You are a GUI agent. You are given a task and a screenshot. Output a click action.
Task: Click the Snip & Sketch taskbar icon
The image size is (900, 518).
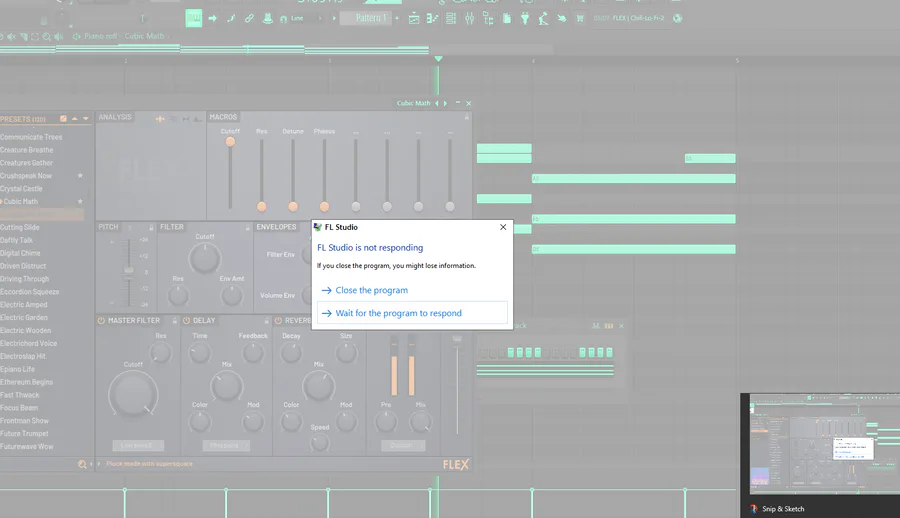754,509
